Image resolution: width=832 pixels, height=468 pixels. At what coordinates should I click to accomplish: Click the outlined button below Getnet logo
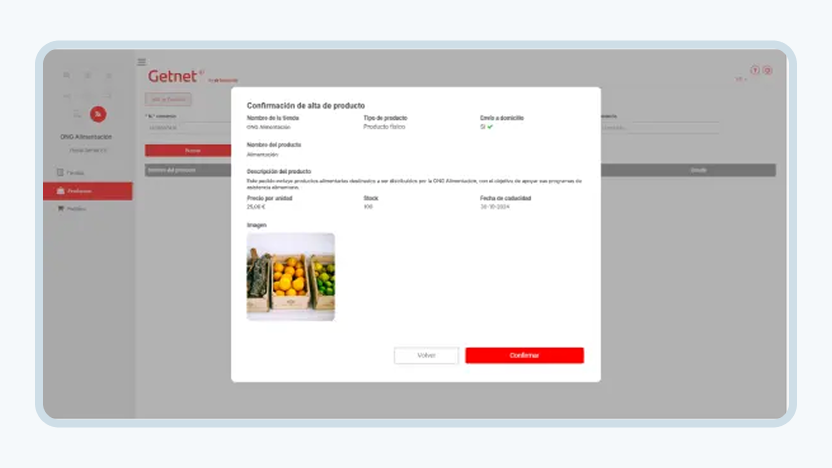pos(168,99)
